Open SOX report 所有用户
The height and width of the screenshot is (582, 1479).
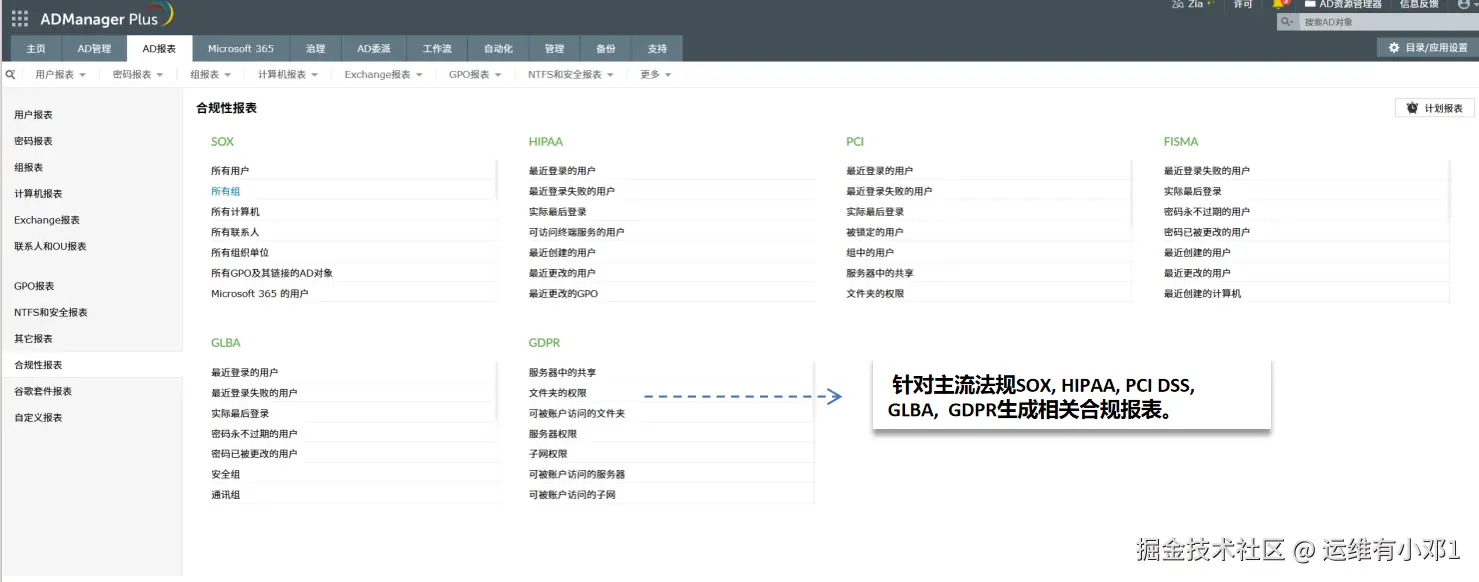click(230, 171)
